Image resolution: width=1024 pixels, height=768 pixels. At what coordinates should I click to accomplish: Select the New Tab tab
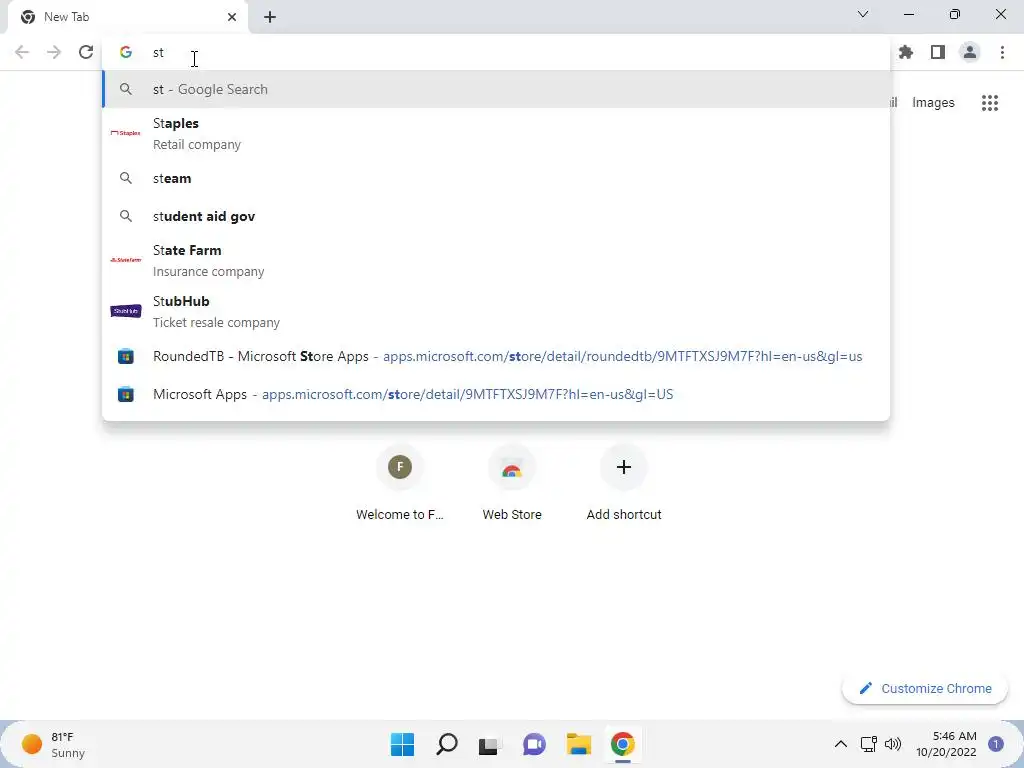(x=127, y=17)
